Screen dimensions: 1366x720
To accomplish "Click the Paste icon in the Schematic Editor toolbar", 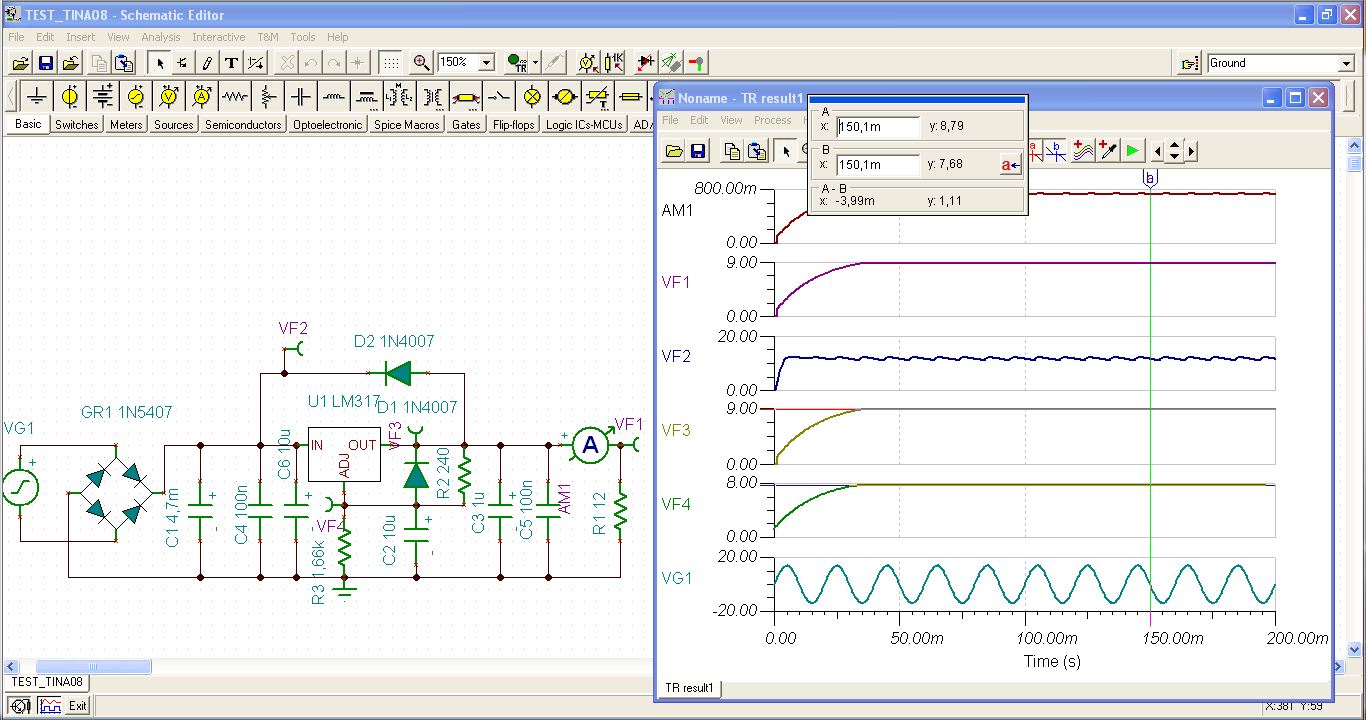I will point(124,63).
